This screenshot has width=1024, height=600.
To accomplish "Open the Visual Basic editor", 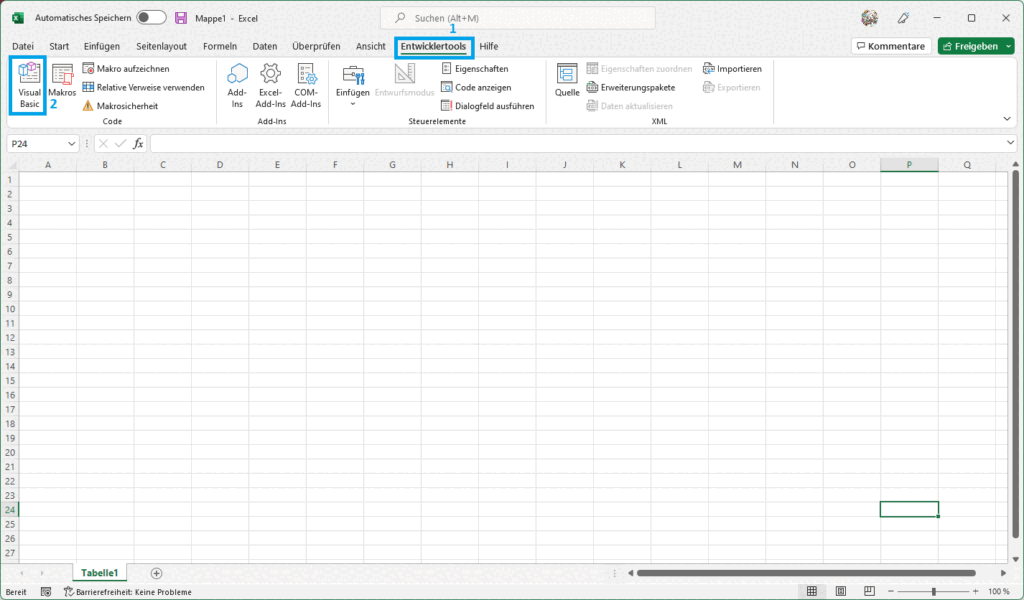I will 29,86.
